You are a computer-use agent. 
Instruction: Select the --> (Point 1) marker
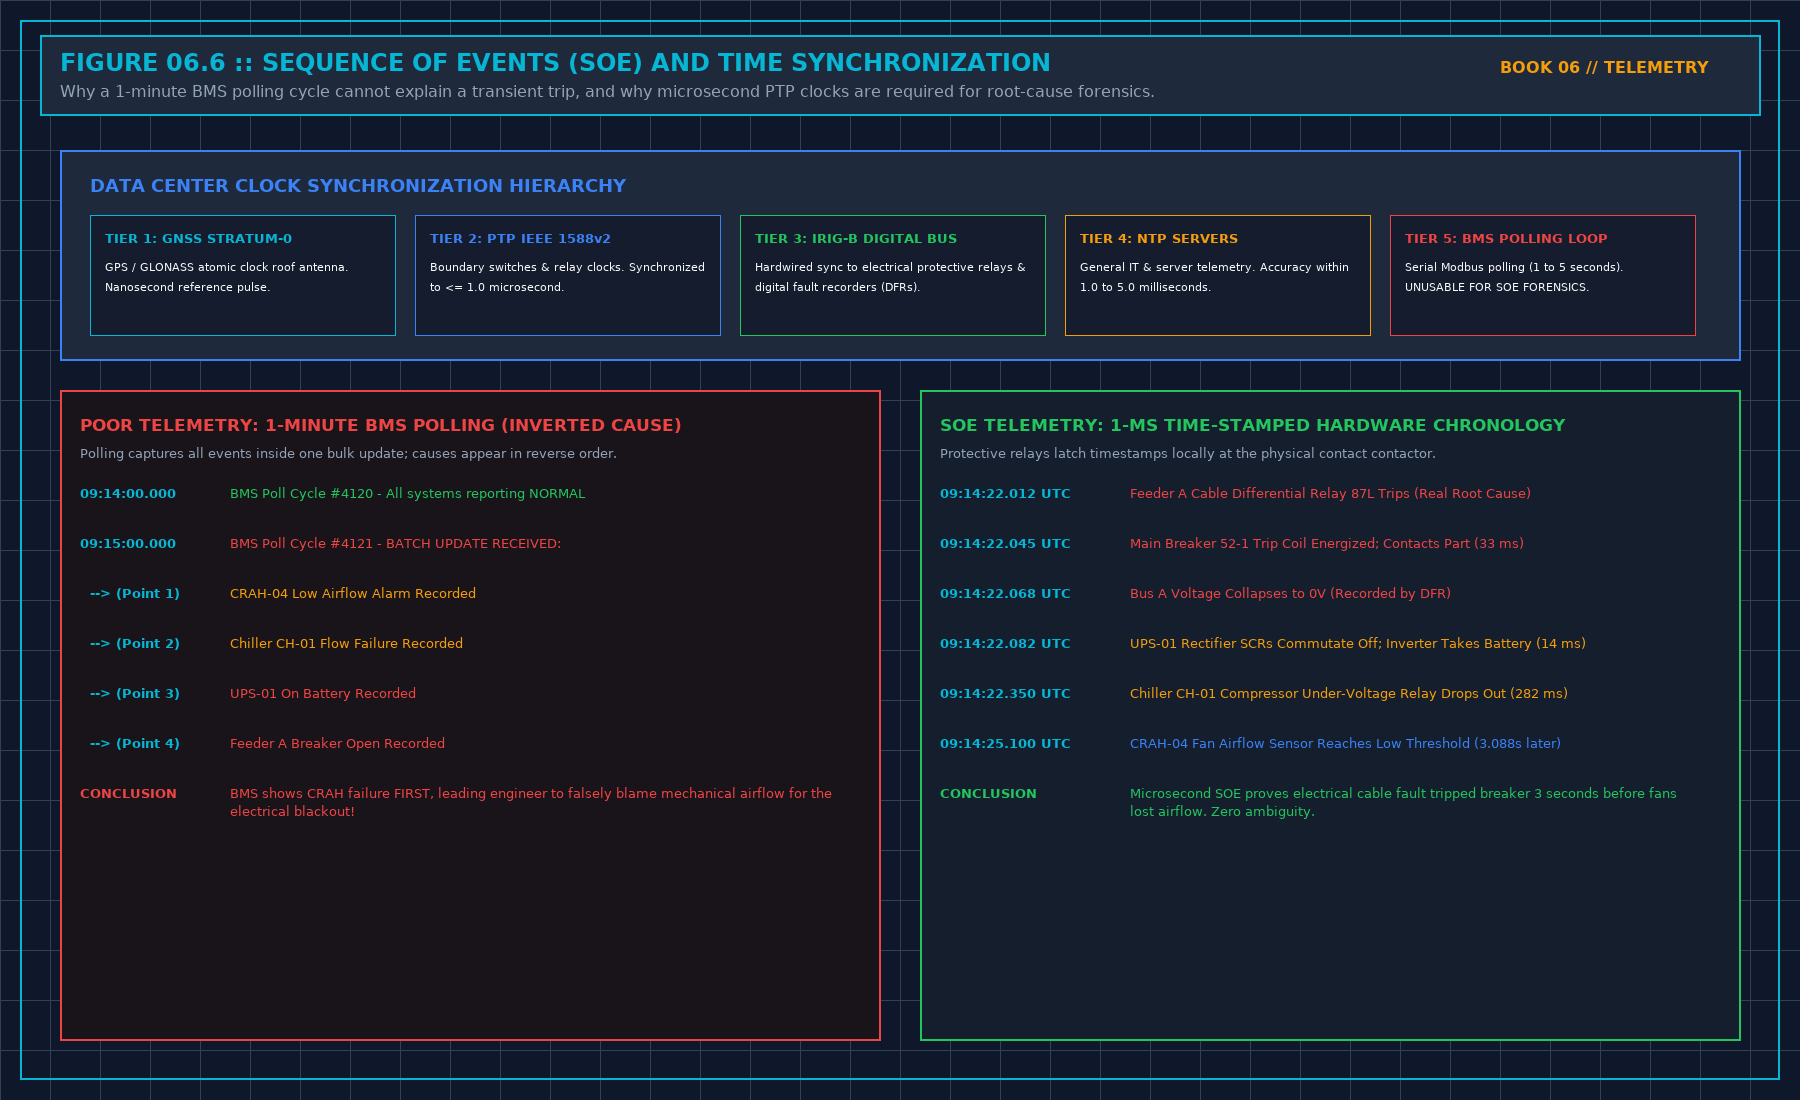pyautogui.click(x=135, y=594)
